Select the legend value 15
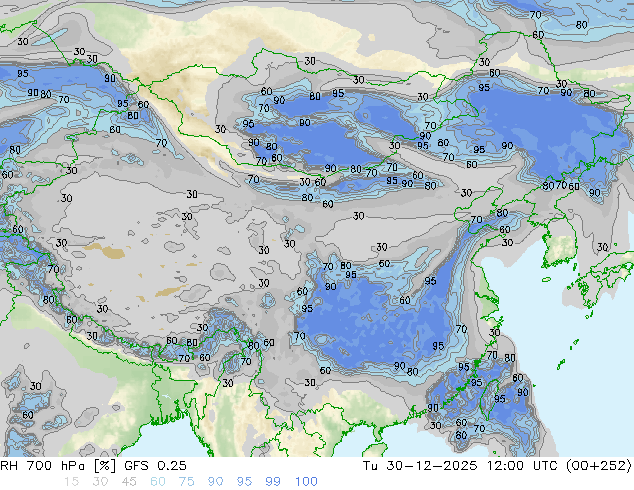 [71, 482]
